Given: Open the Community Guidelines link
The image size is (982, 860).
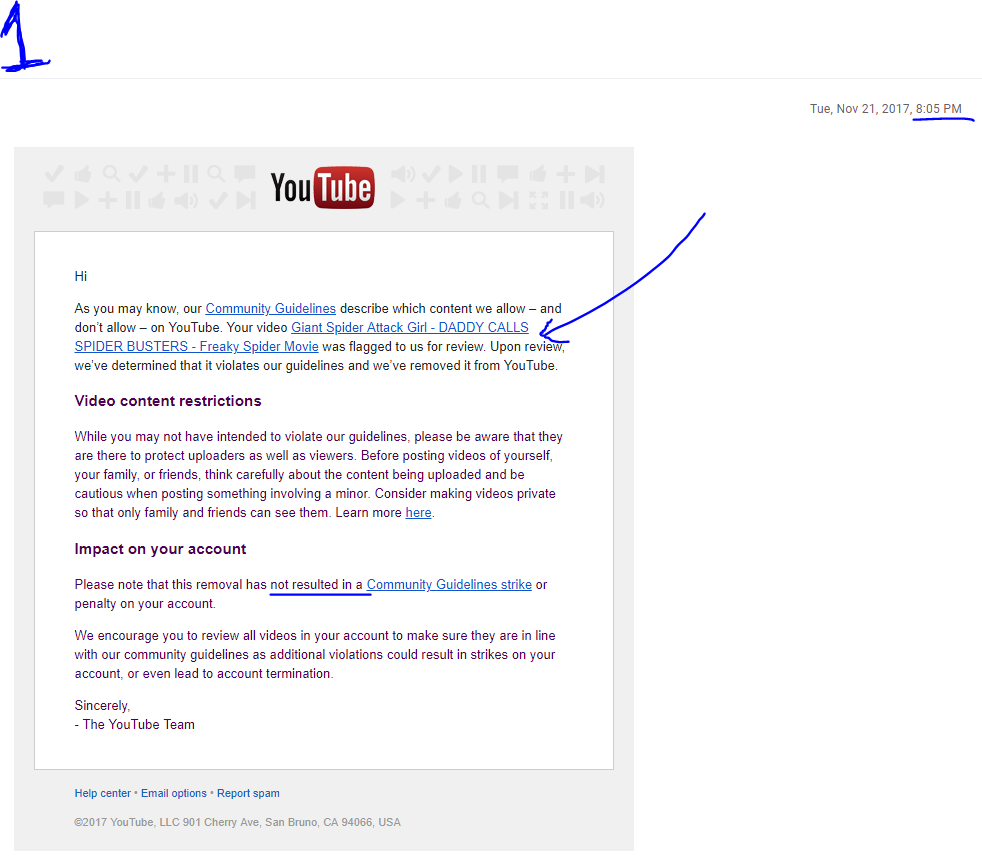Looking at the screenshot, I should click(271, 309).
